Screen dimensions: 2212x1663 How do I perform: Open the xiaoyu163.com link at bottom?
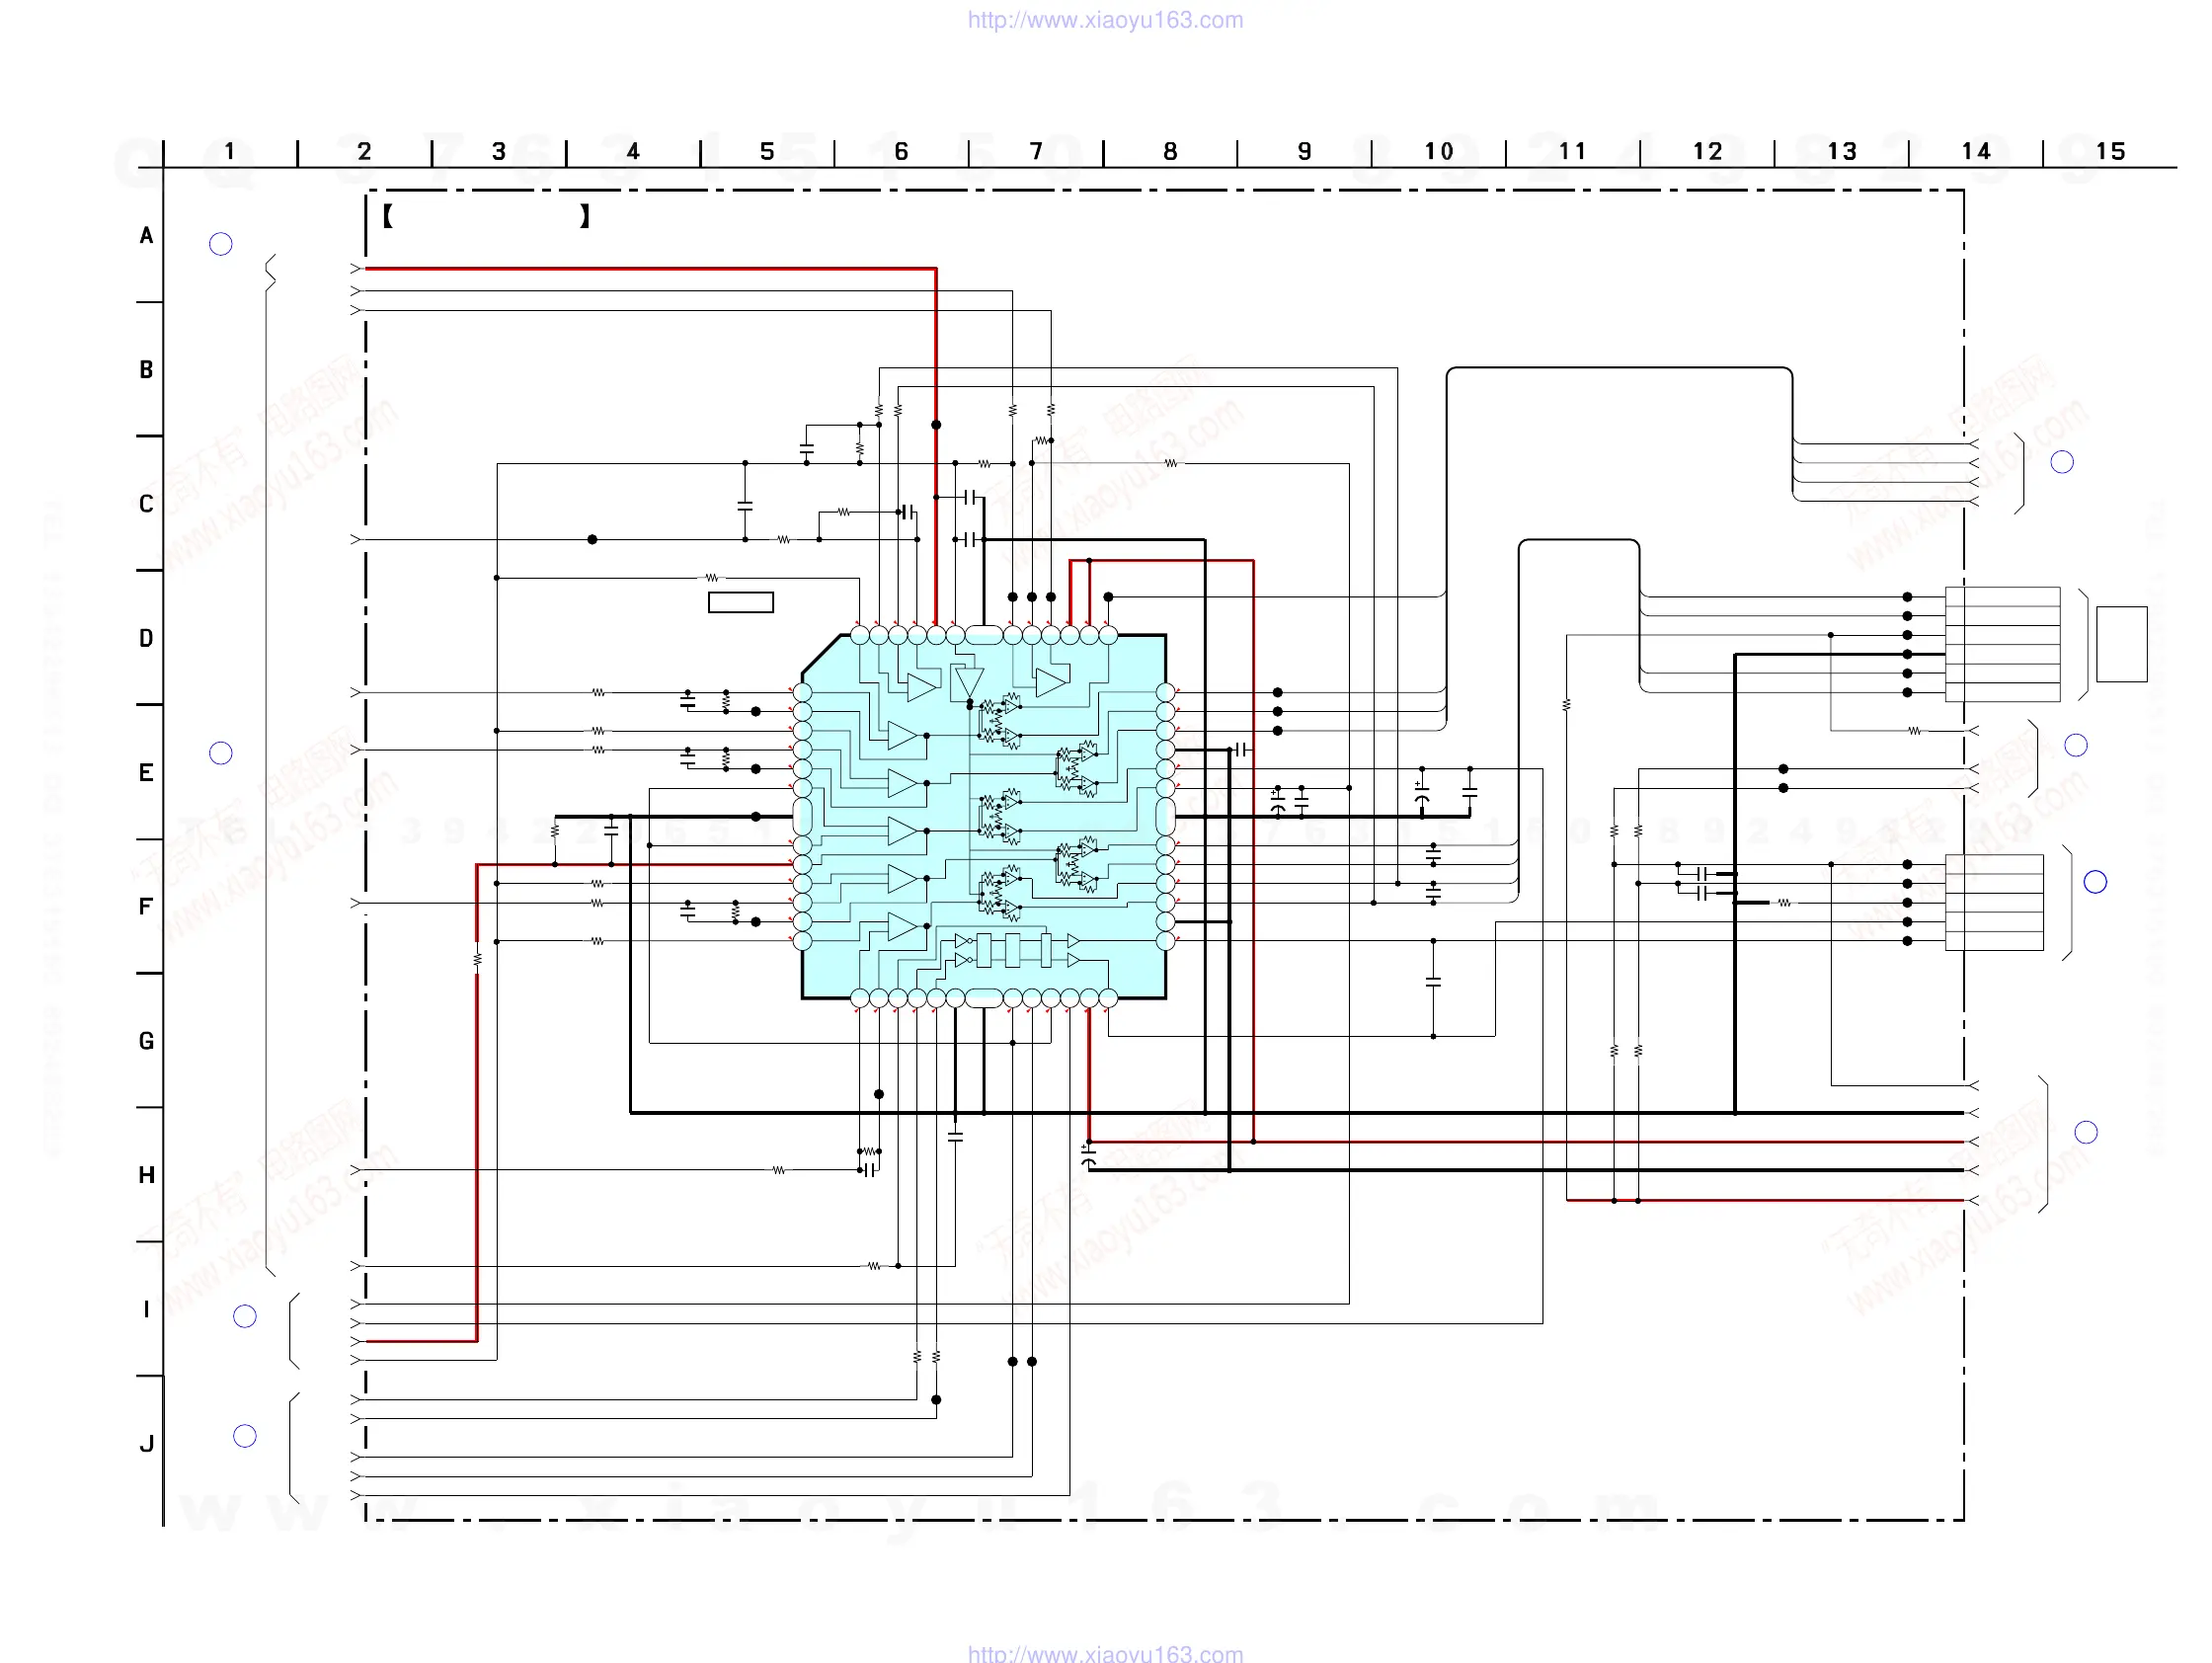point(1105,1653)
